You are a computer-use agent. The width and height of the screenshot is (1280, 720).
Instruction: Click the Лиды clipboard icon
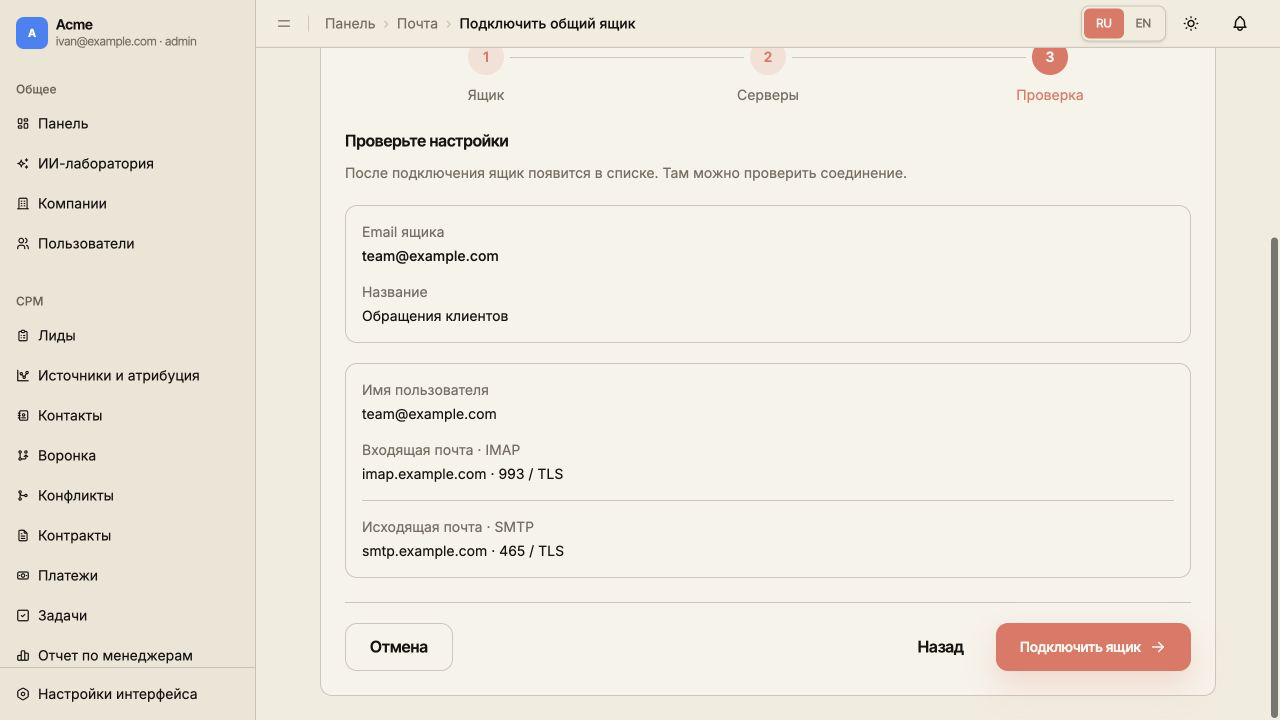23,336
